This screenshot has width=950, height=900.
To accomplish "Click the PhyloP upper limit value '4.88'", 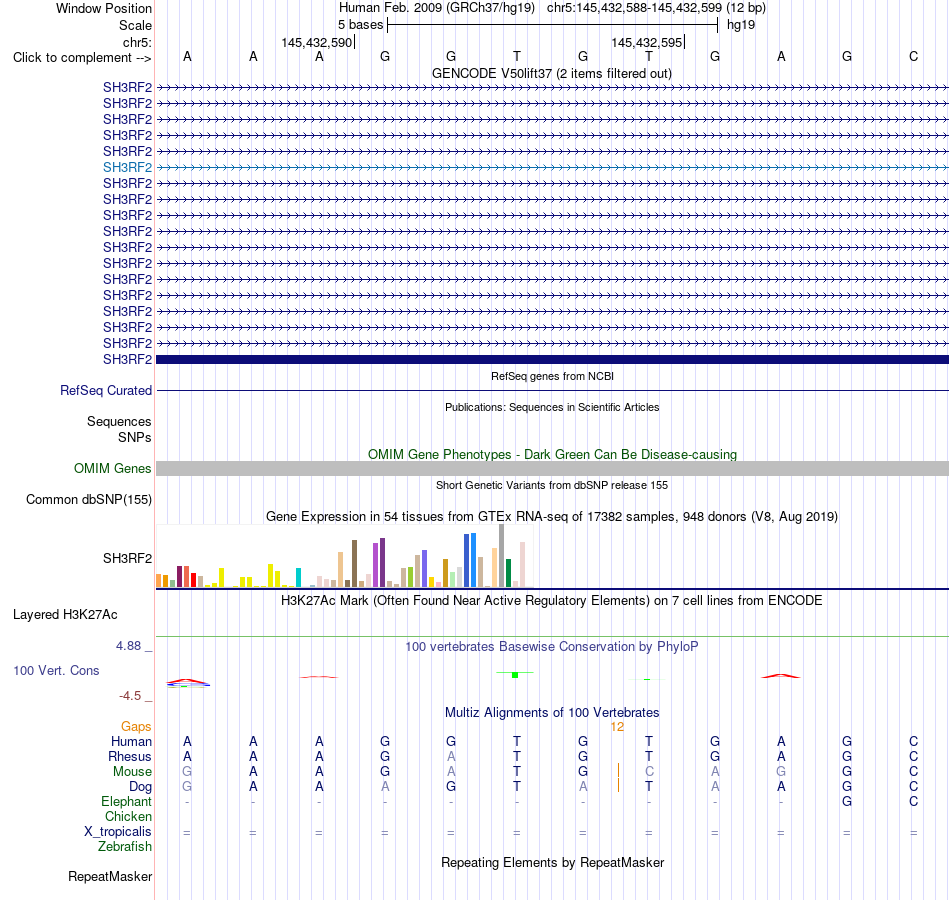I will tap(128, 646).
